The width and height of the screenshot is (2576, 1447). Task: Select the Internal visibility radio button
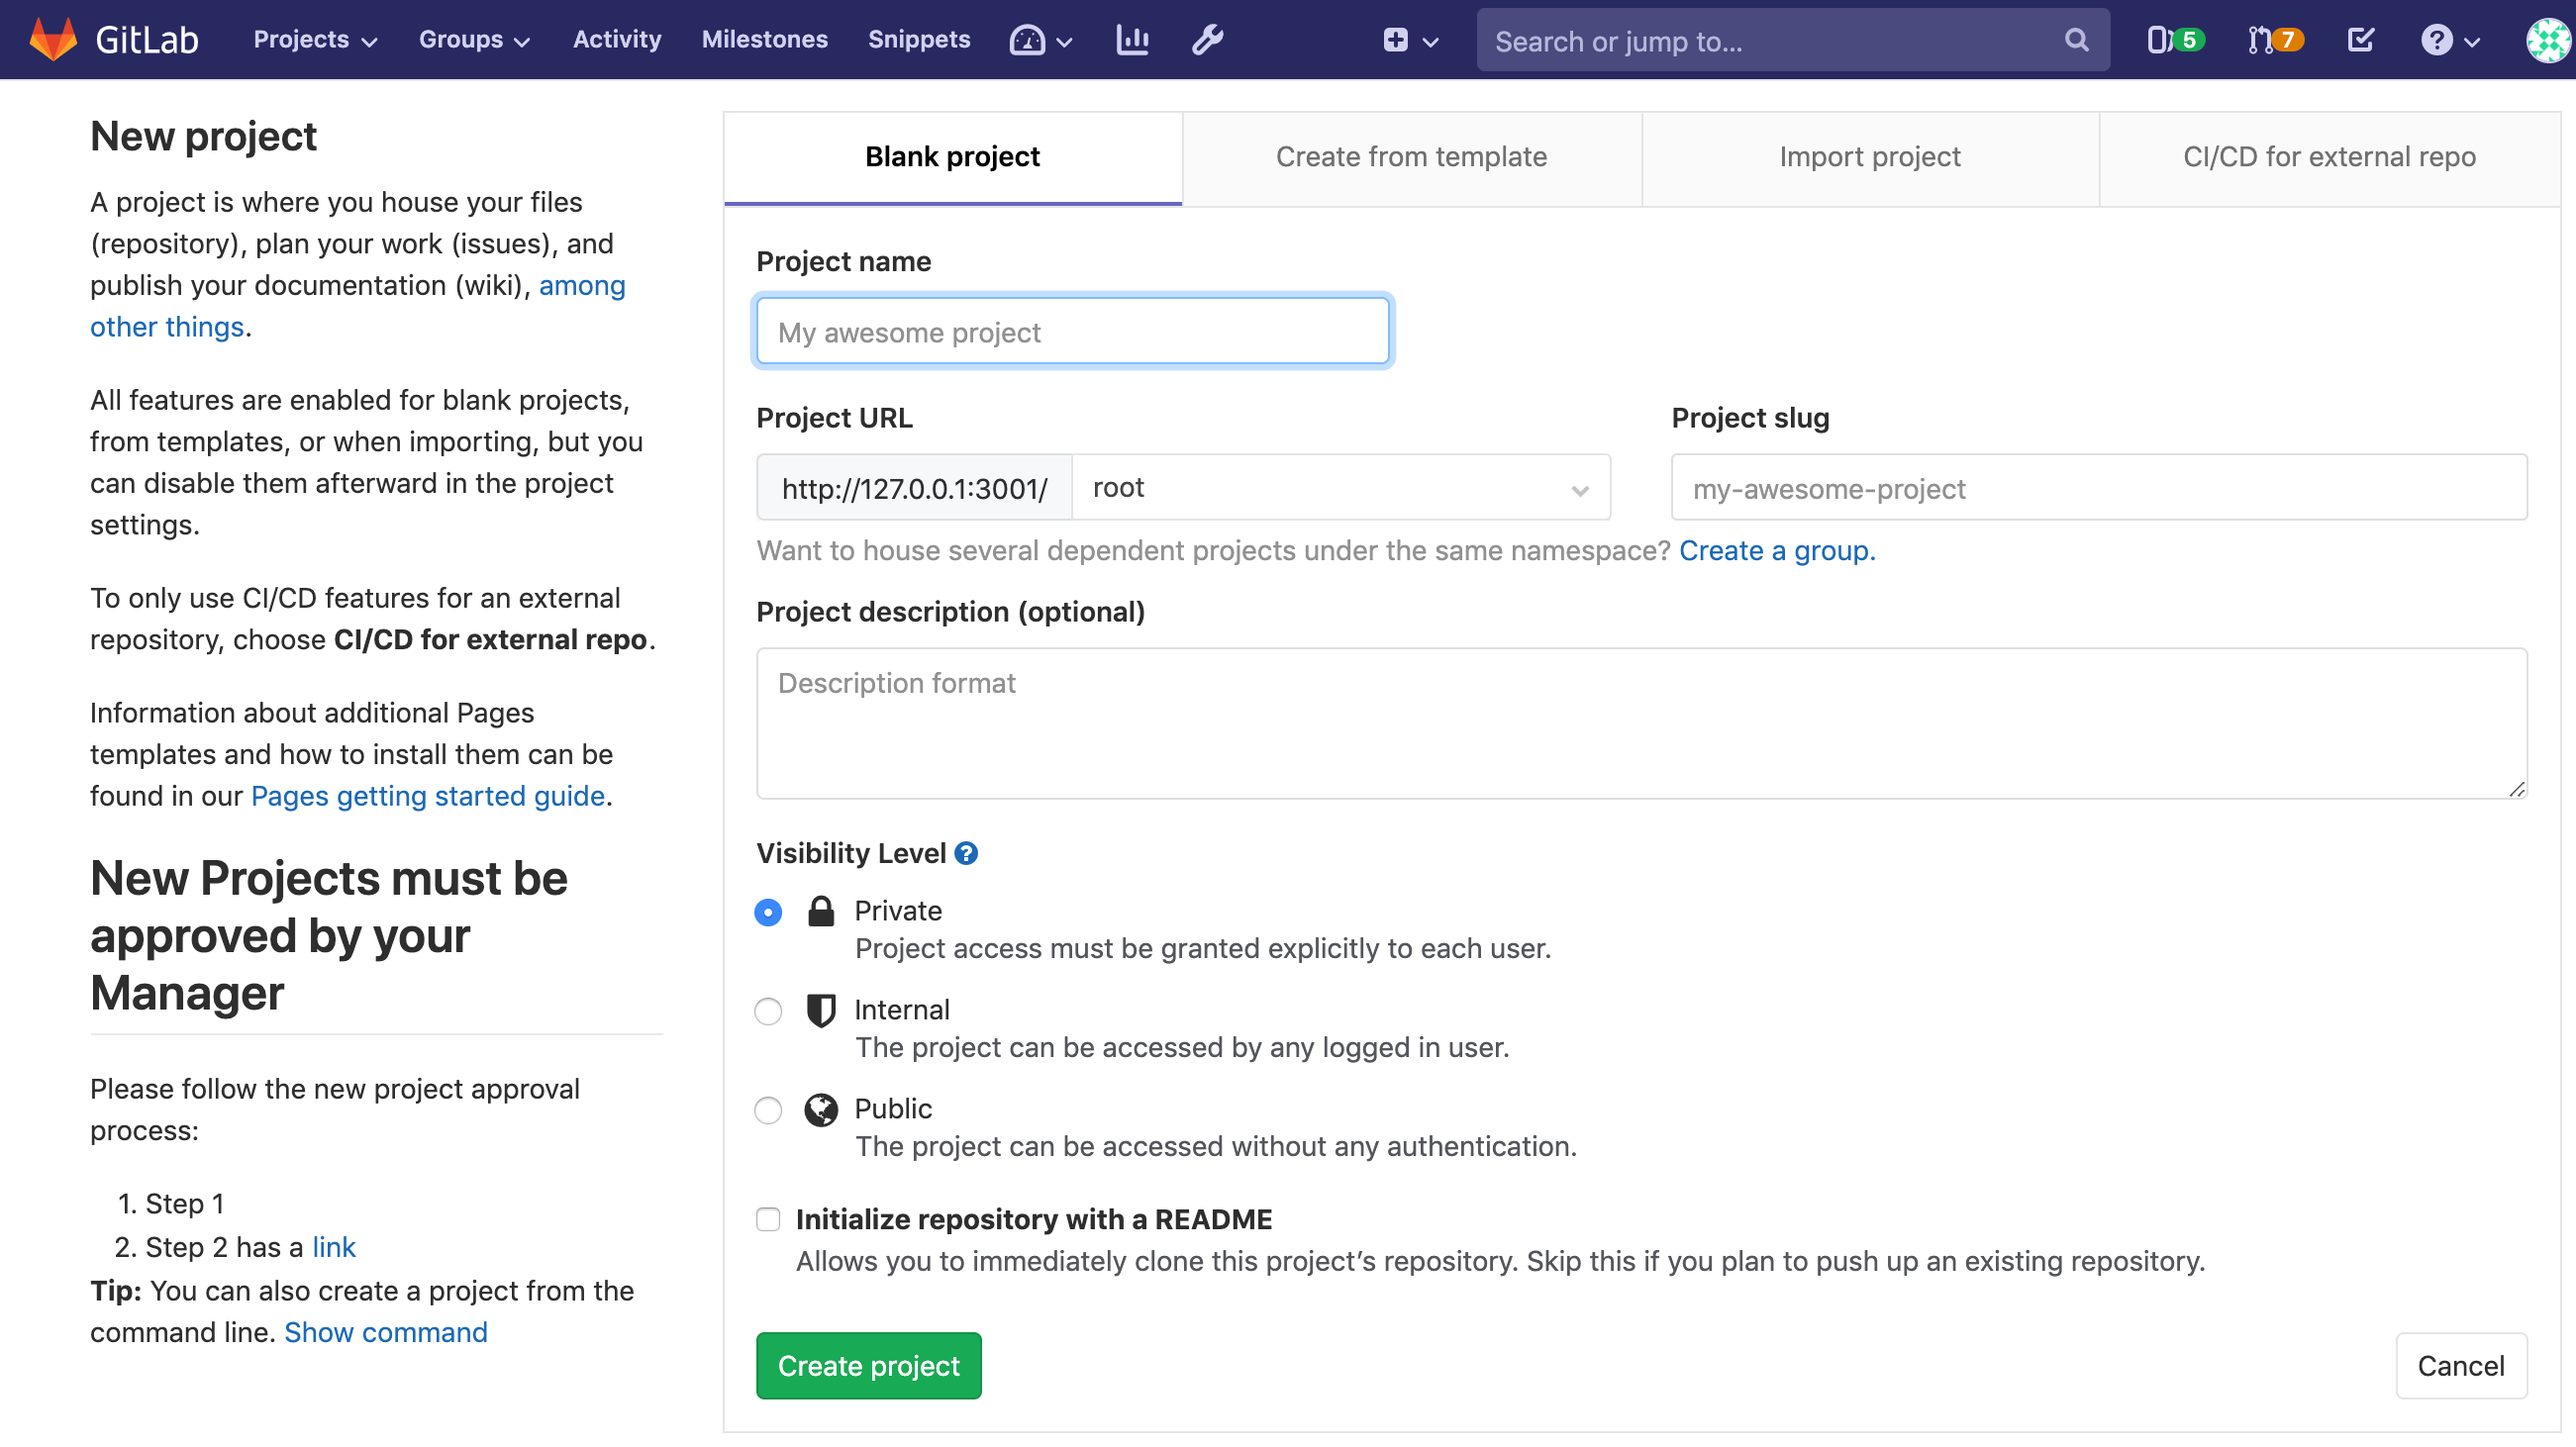pos(768,1011)
